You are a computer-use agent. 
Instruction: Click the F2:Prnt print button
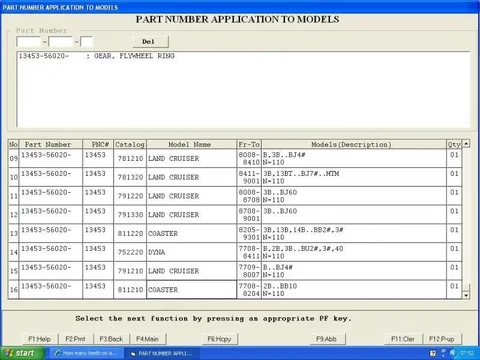pos(75,339)
